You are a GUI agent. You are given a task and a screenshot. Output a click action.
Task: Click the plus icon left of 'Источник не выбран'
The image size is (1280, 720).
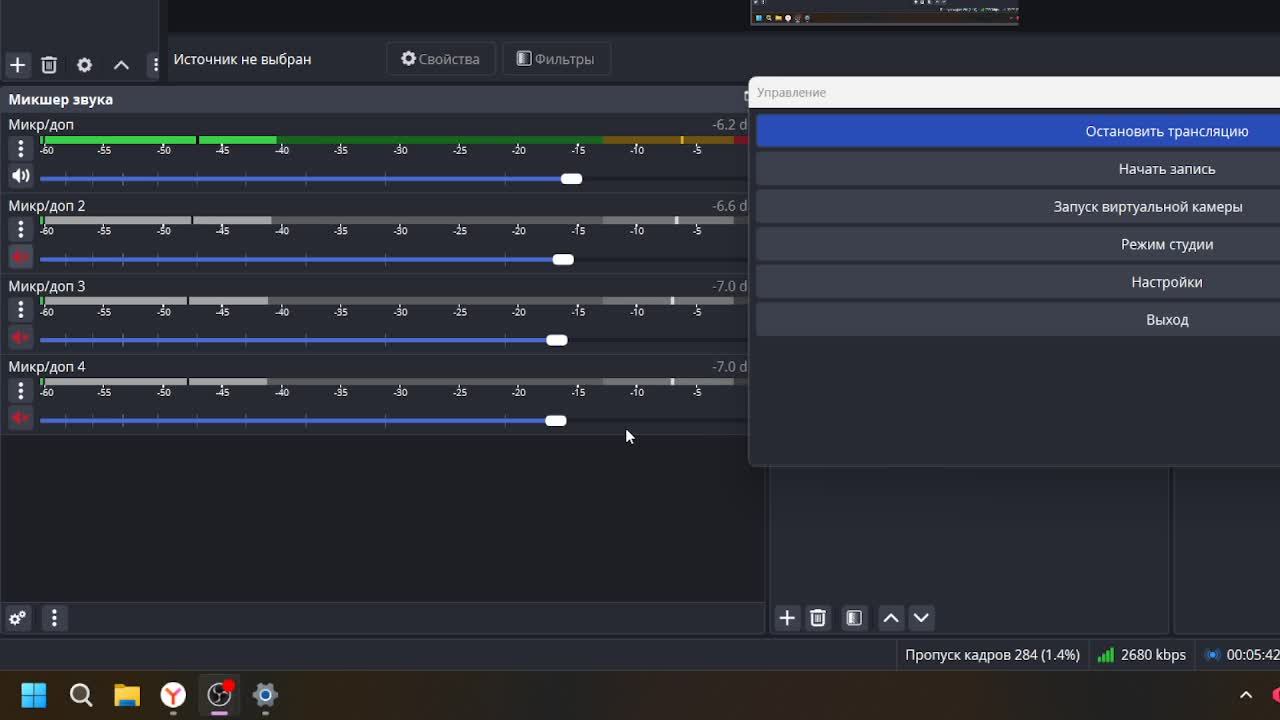tap(17, 65)
